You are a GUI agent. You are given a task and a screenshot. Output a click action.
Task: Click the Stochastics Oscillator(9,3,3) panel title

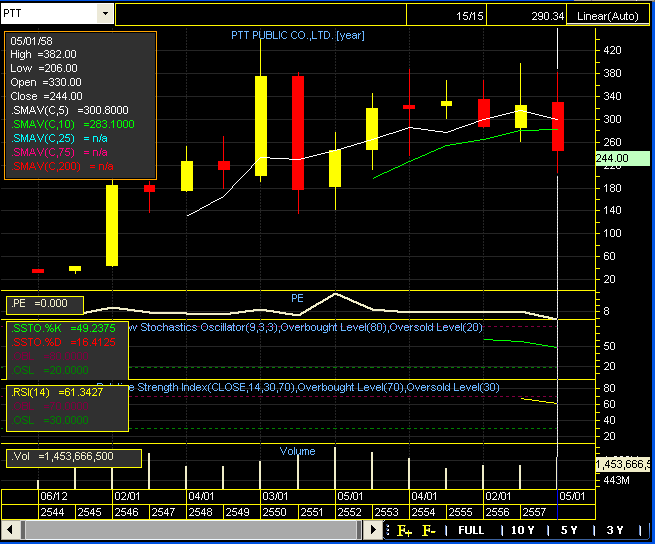pos(308,327)
